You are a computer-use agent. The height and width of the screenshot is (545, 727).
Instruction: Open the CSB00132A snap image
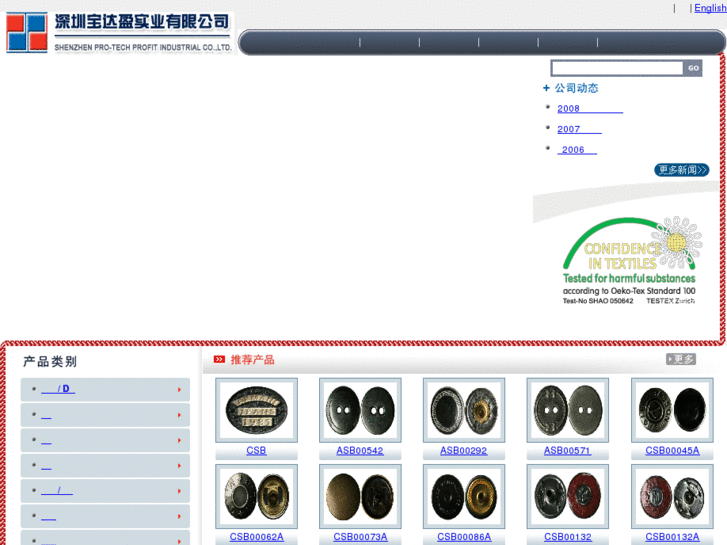672,497
